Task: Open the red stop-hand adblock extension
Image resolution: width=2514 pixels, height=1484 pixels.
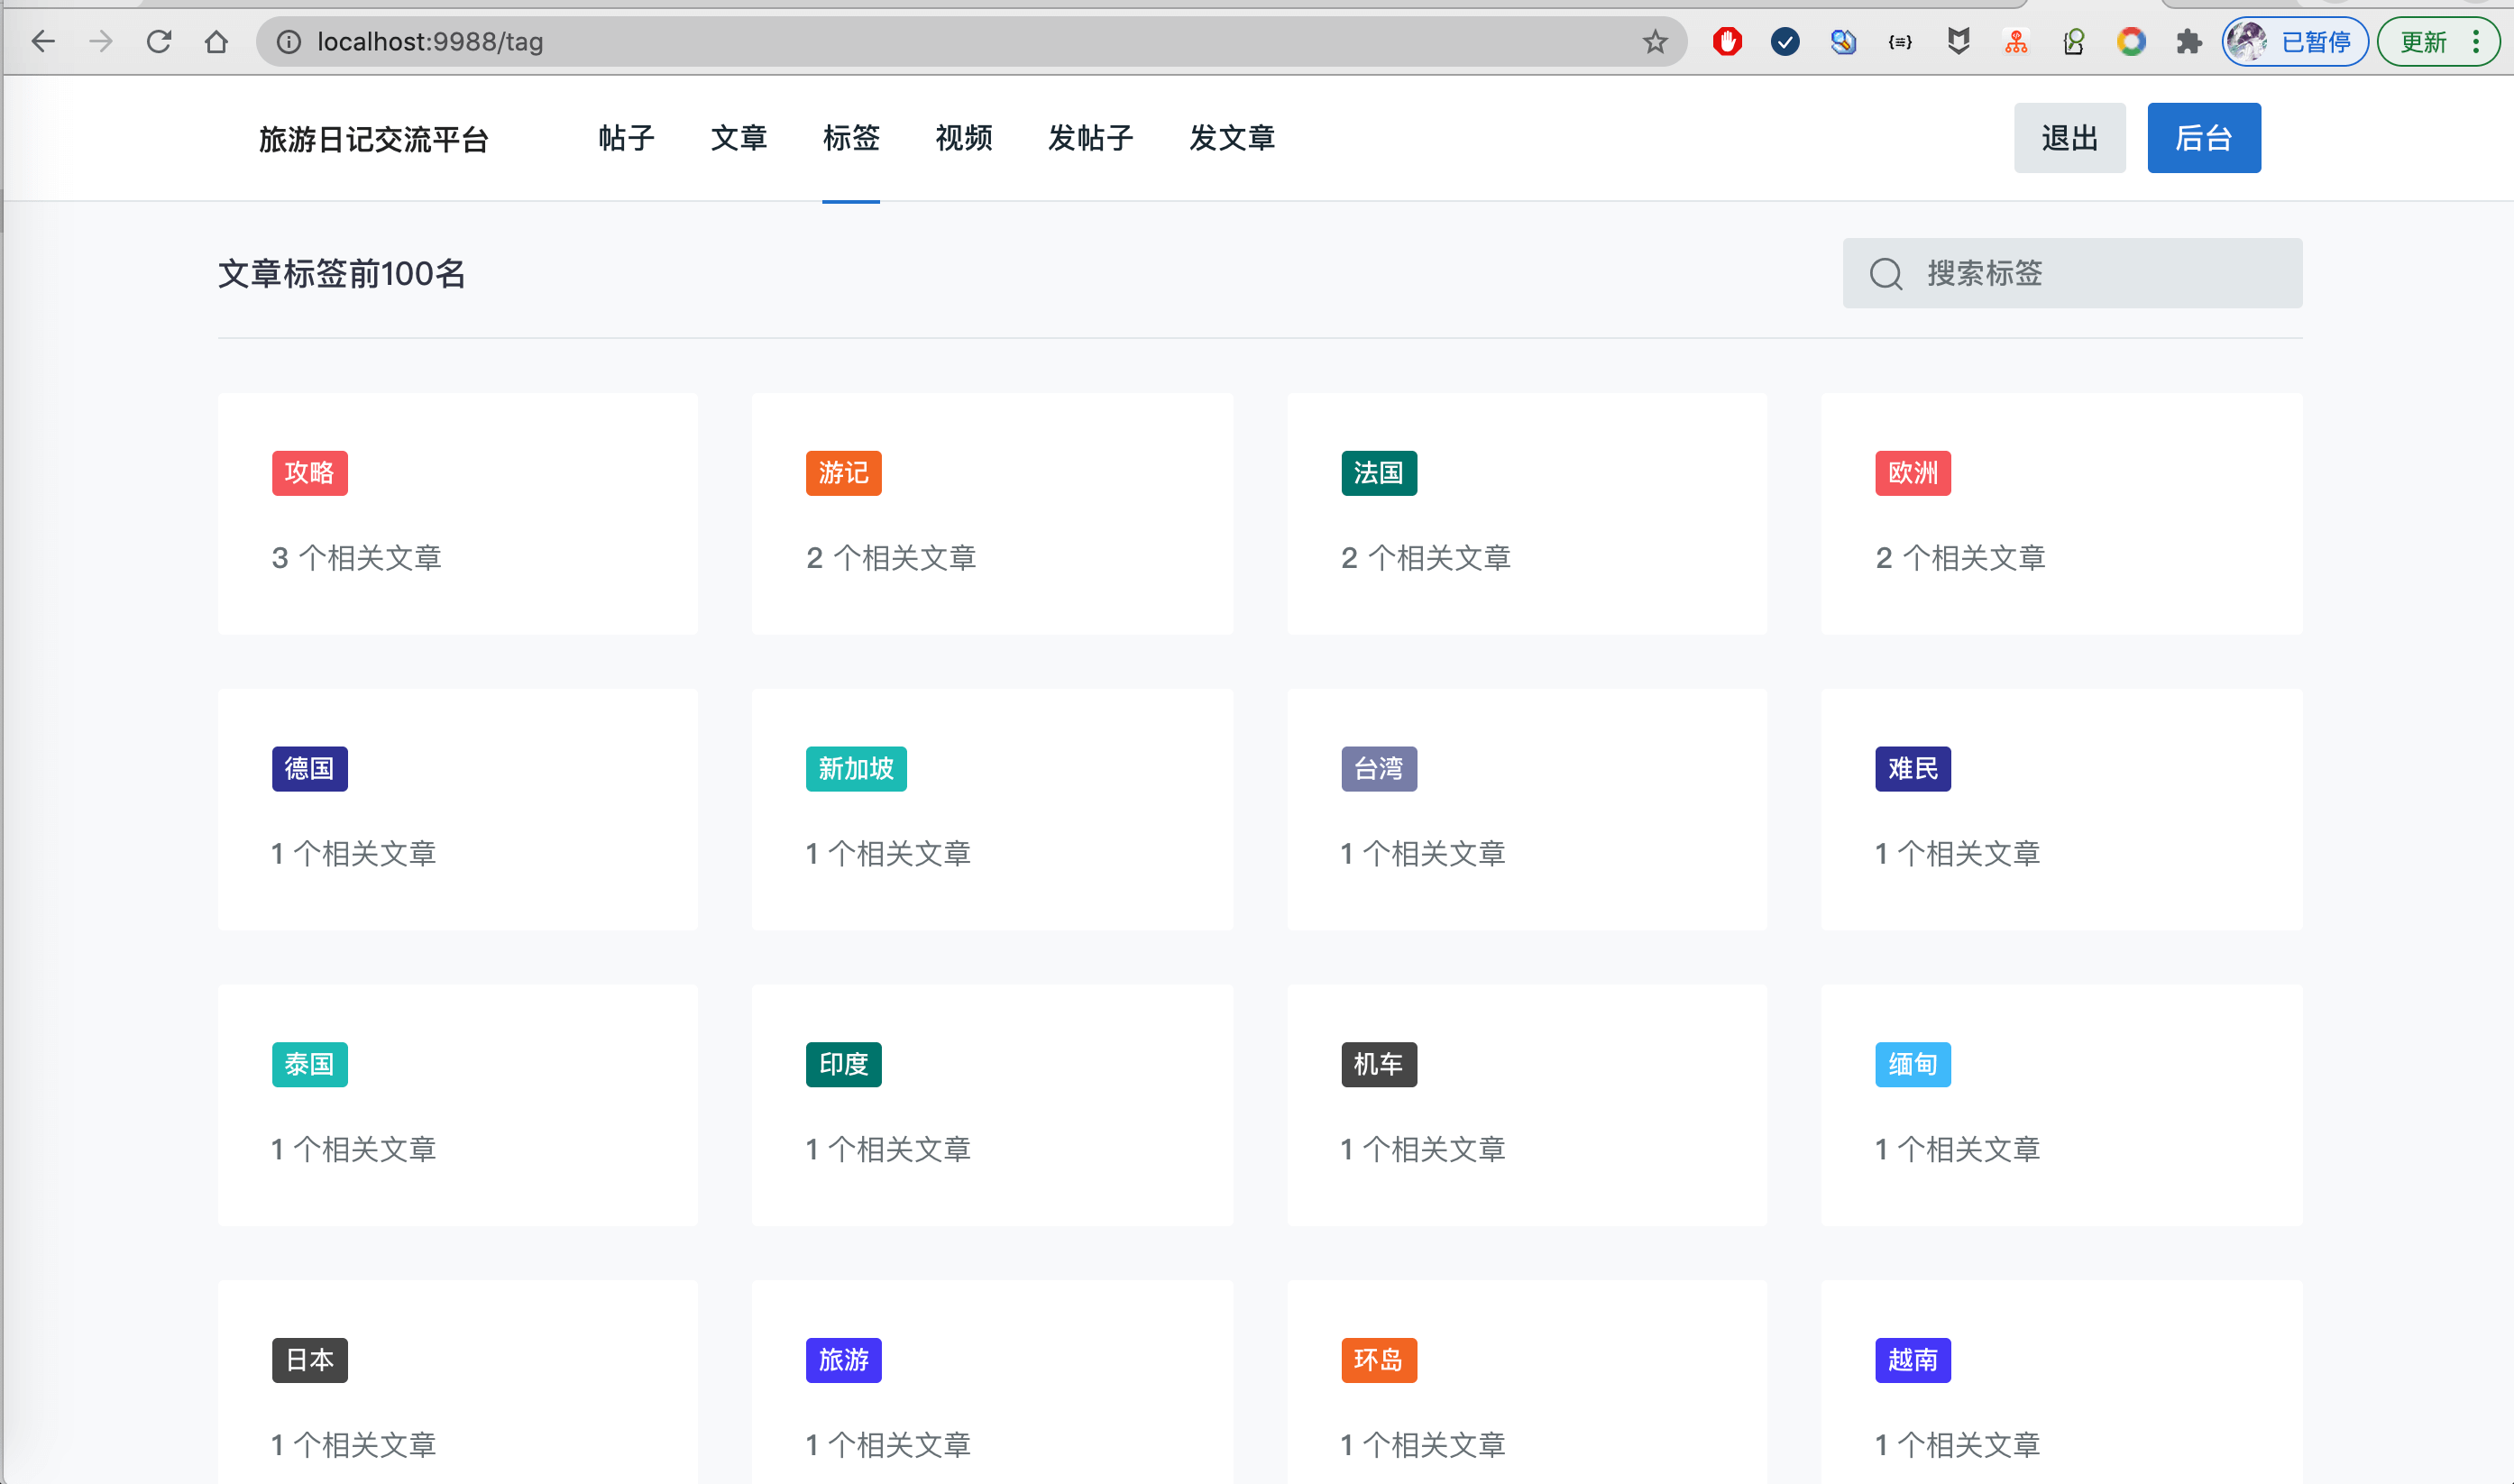Action: click(1727, 41)
